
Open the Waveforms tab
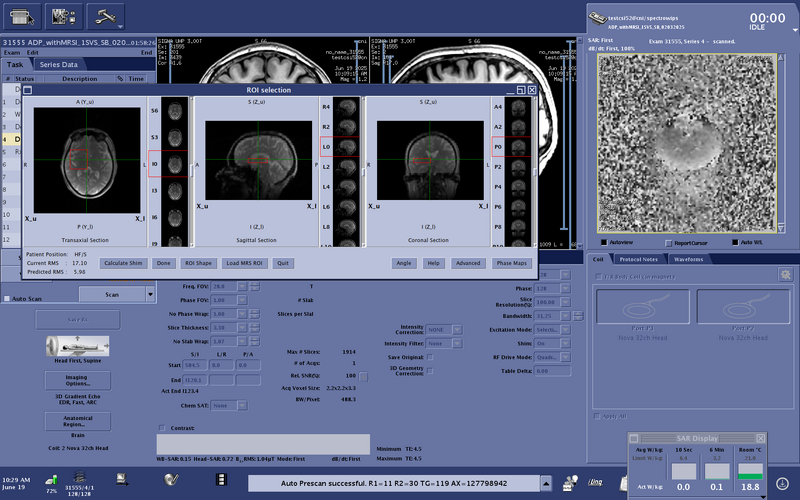[x=688, y=259]
